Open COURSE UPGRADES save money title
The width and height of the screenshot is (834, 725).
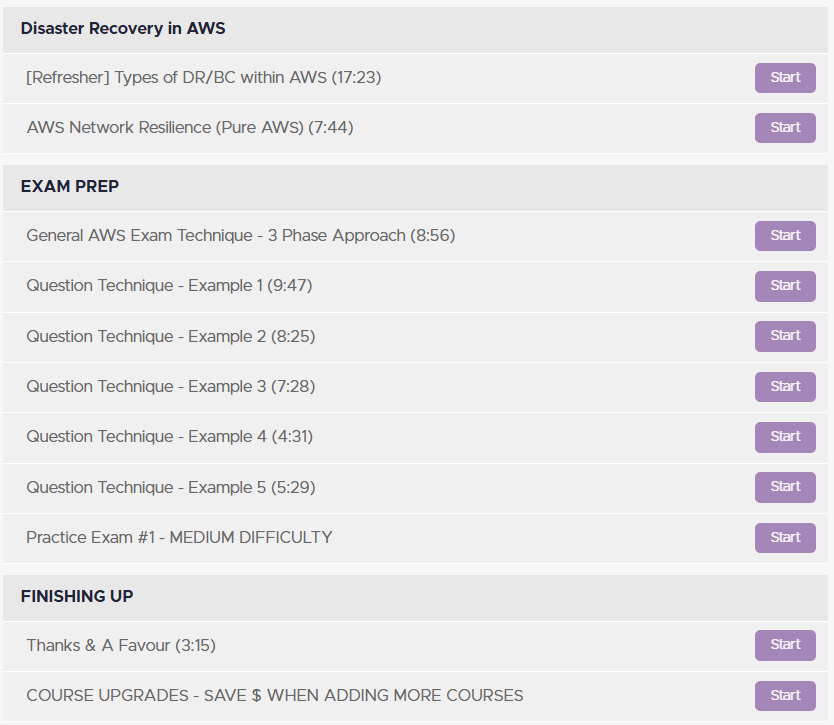click(x=275, y=696)
